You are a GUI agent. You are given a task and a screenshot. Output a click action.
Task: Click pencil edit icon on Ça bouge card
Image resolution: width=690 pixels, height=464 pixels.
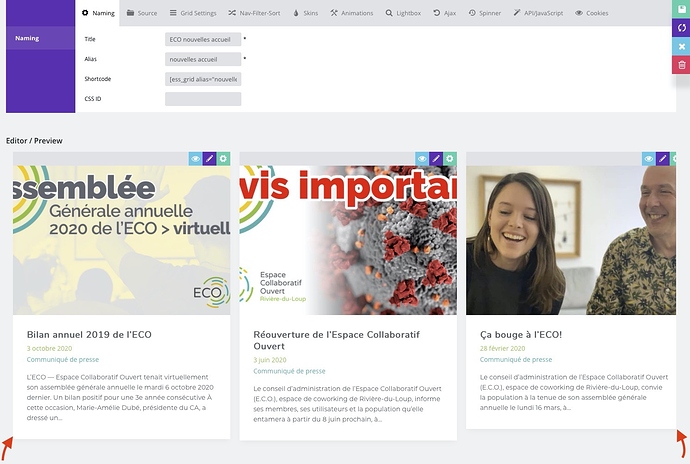(662, 159)
